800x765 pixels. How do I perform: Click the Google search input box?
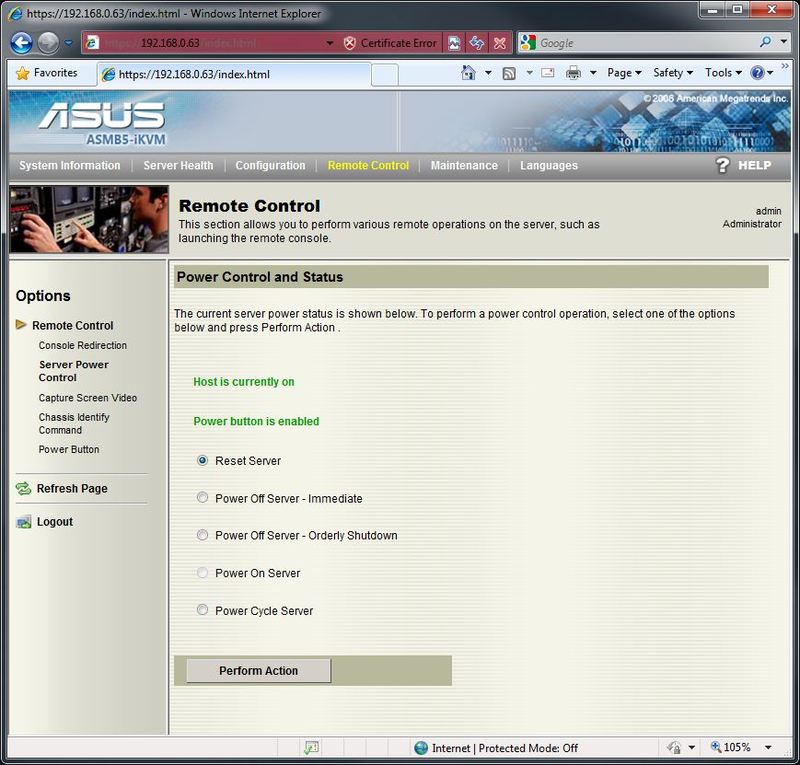pos(646,43)
